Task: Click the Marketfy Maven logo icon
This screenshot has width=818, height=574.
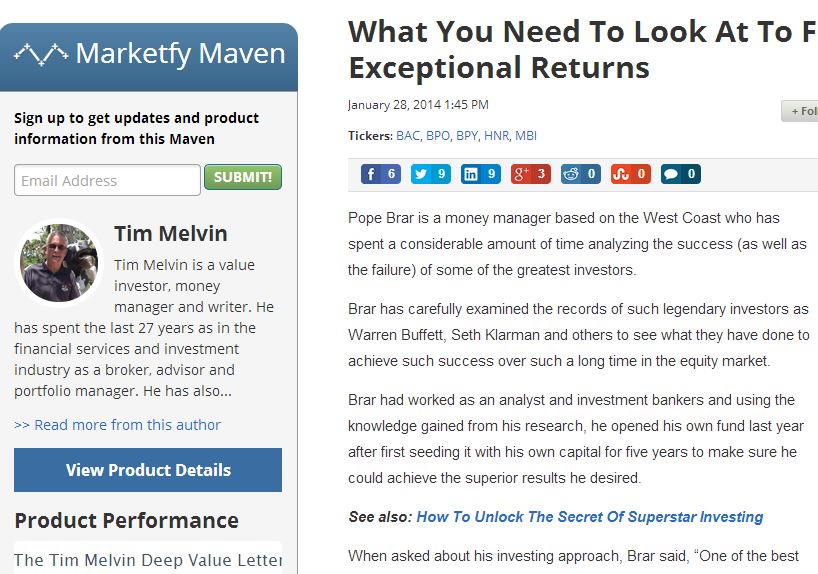Action: click(x=40, y=53)
